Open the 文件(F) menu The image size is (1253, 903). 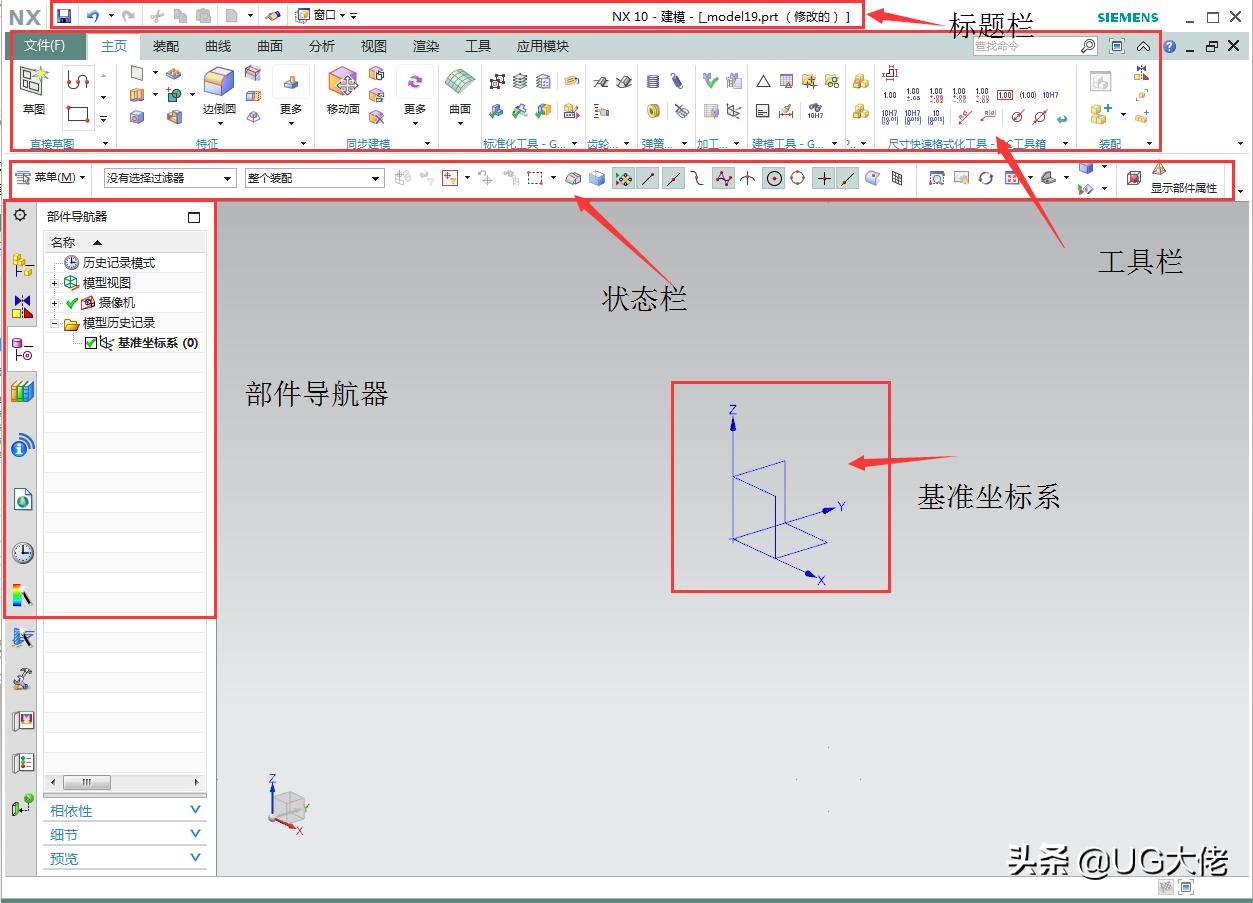(x=47, y=45)
